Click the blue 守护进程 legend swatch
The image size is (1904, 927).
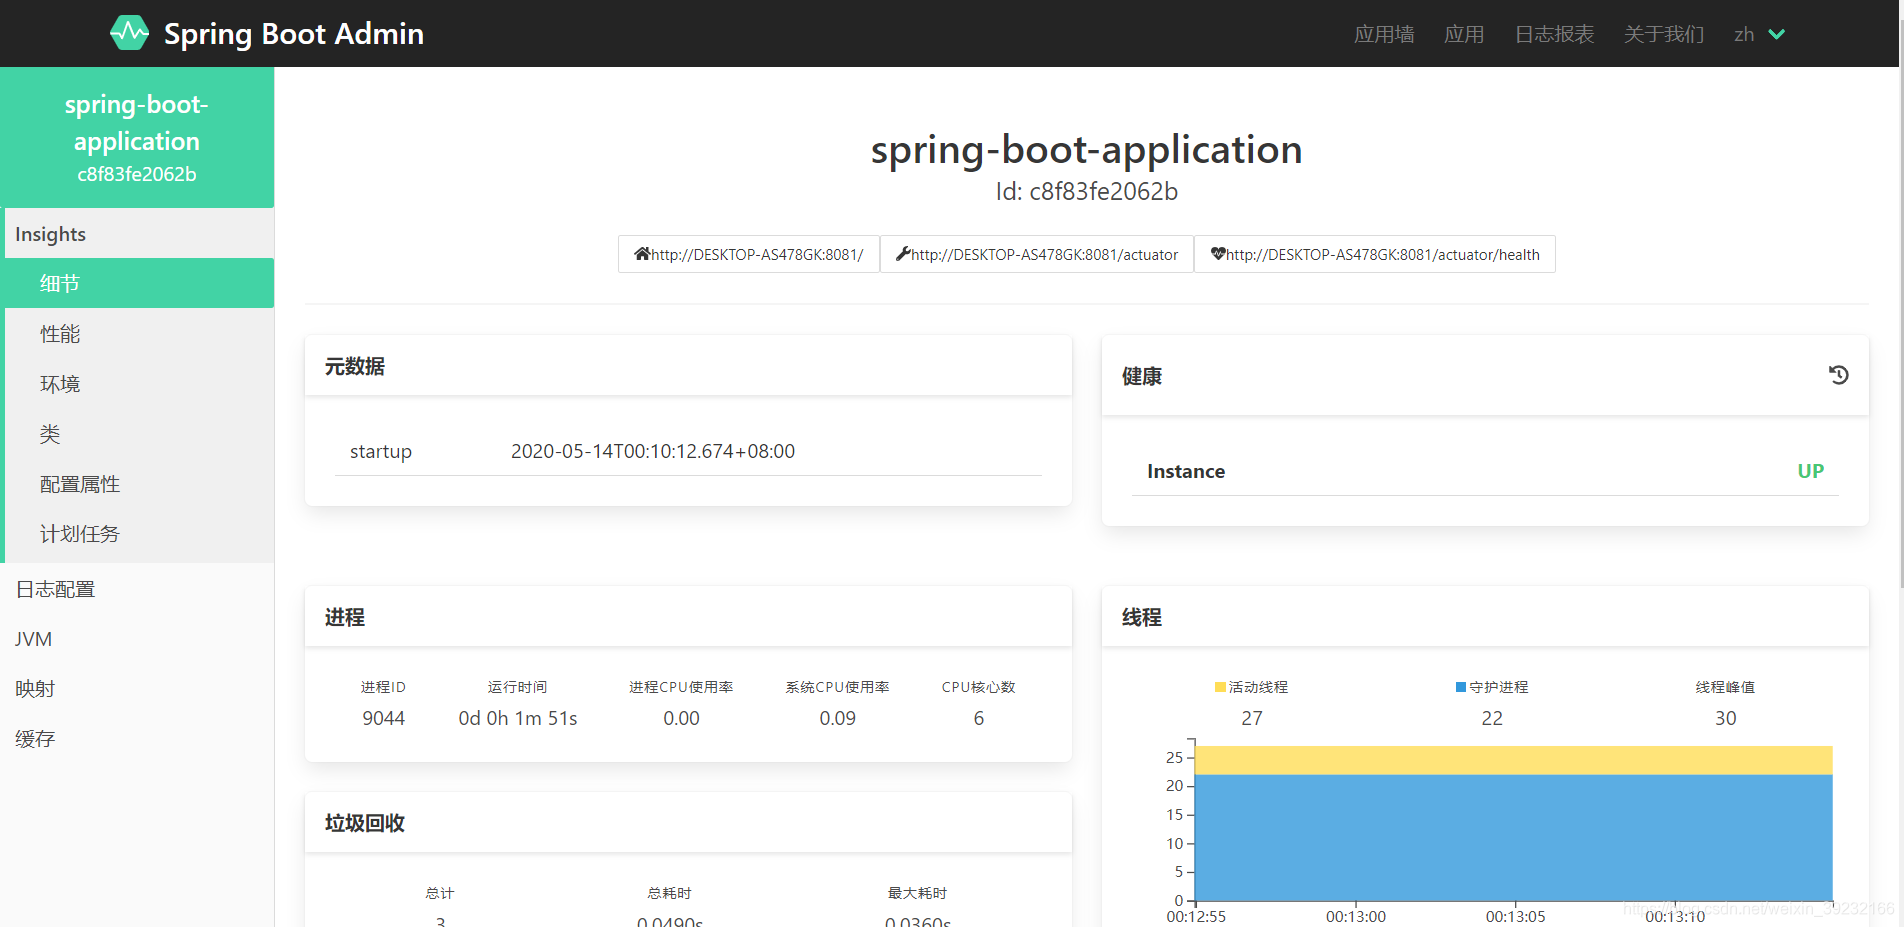point(1461,687)
